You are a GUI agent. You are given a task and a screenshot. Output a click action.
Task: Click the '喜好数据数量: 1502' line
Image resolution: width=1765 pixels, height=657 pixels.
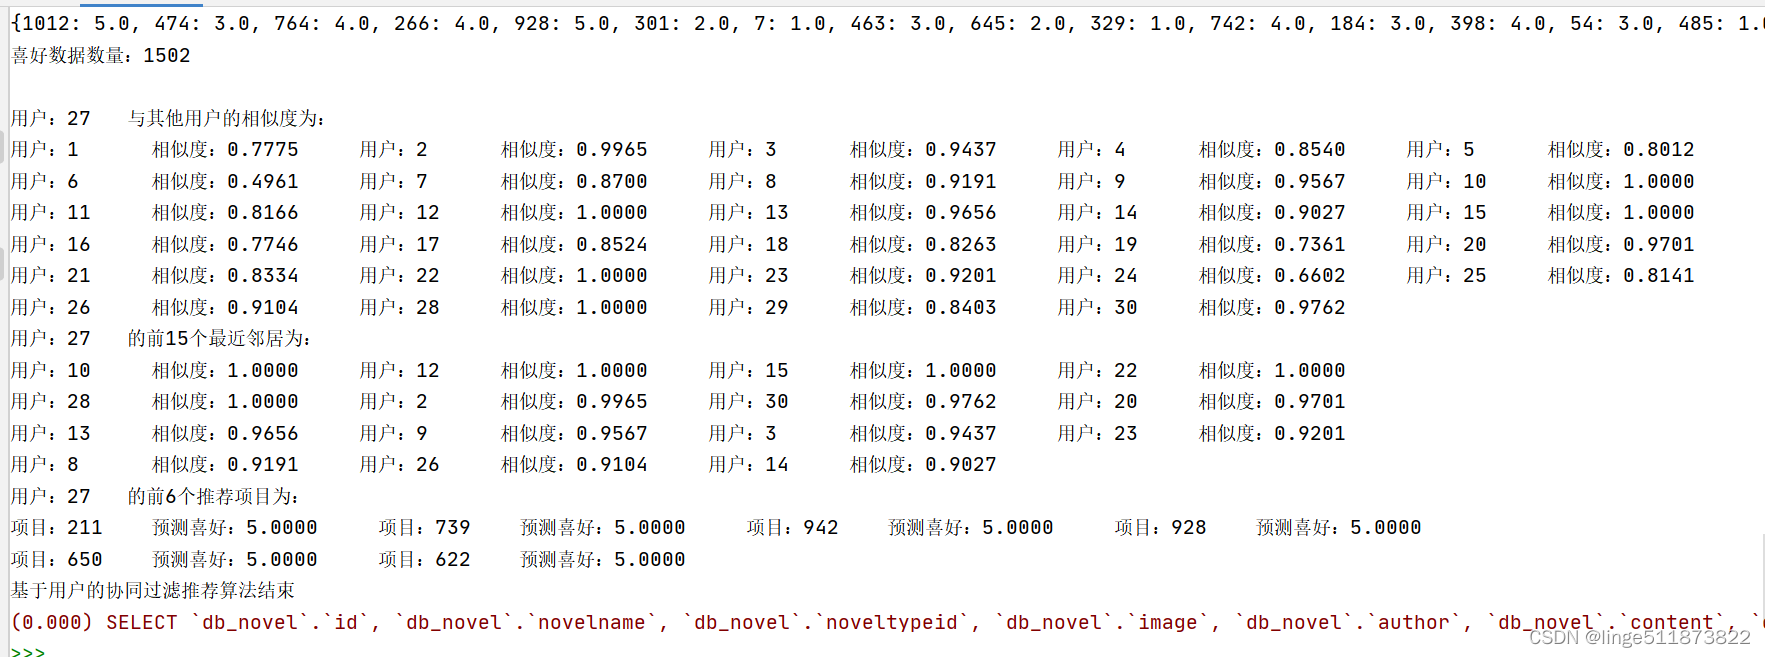(100, 56)
